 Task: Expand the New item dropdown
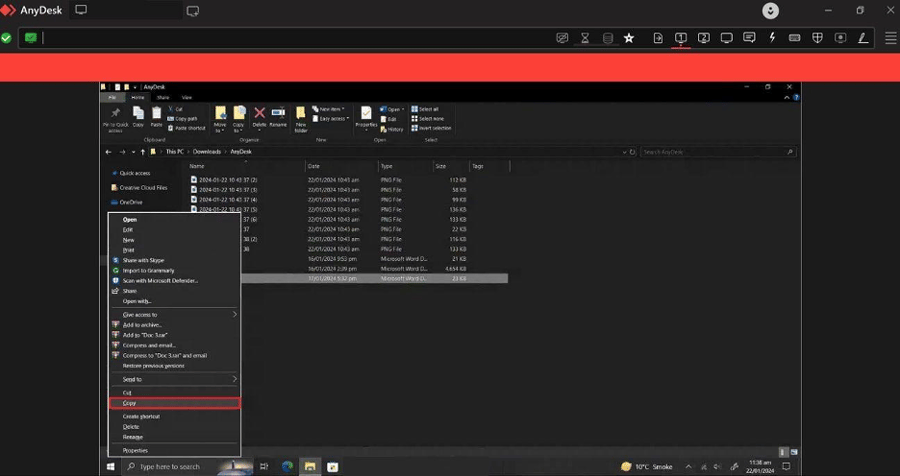click(x=328, y=109)
